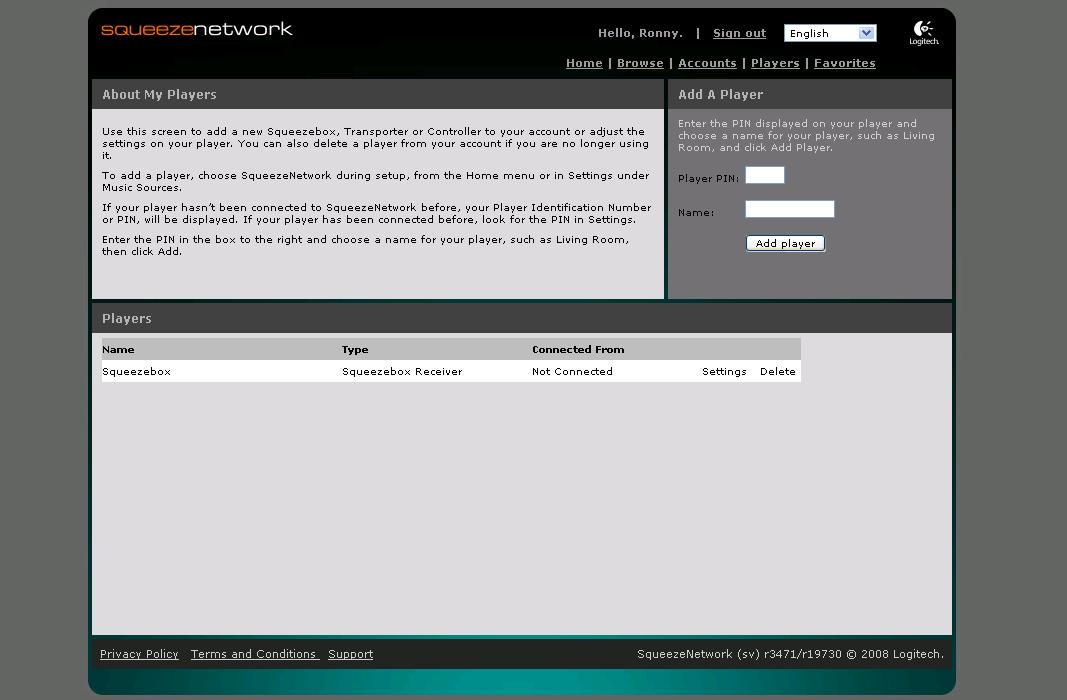Open the Terms and Conditions link
The width and height of the screenshot is (1067, 700).
click(x=253, y=654)
